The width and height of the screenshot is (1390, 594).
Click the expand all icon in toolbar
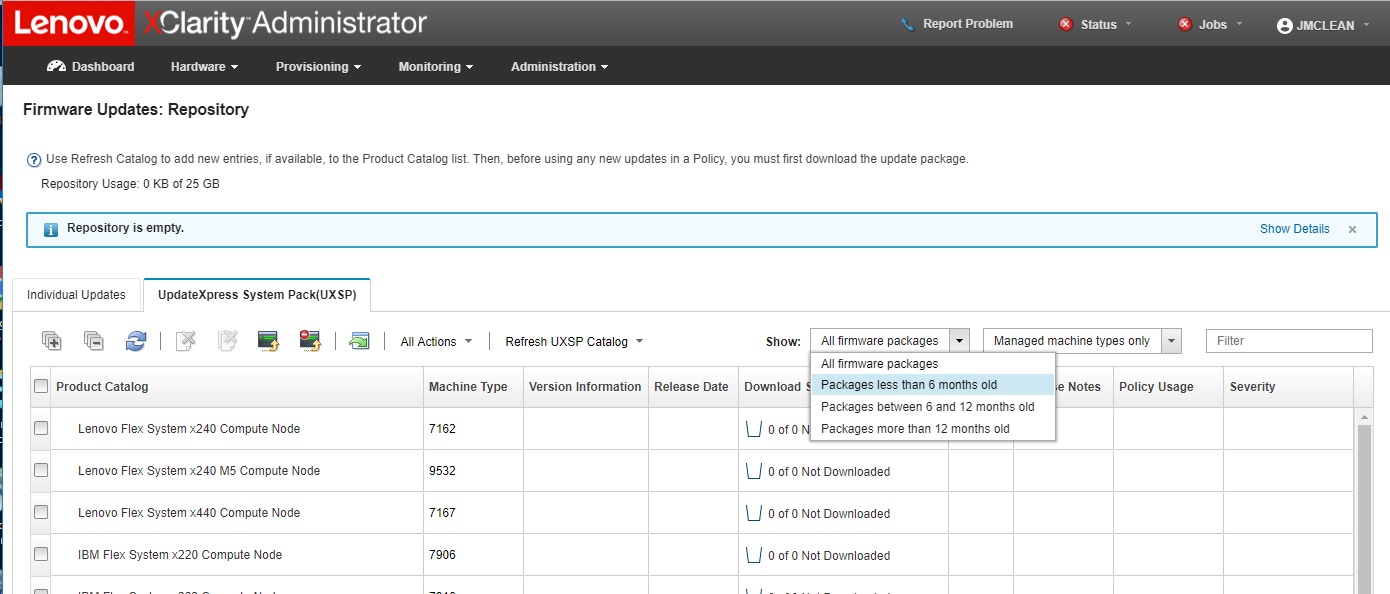(x=52, y=341)
